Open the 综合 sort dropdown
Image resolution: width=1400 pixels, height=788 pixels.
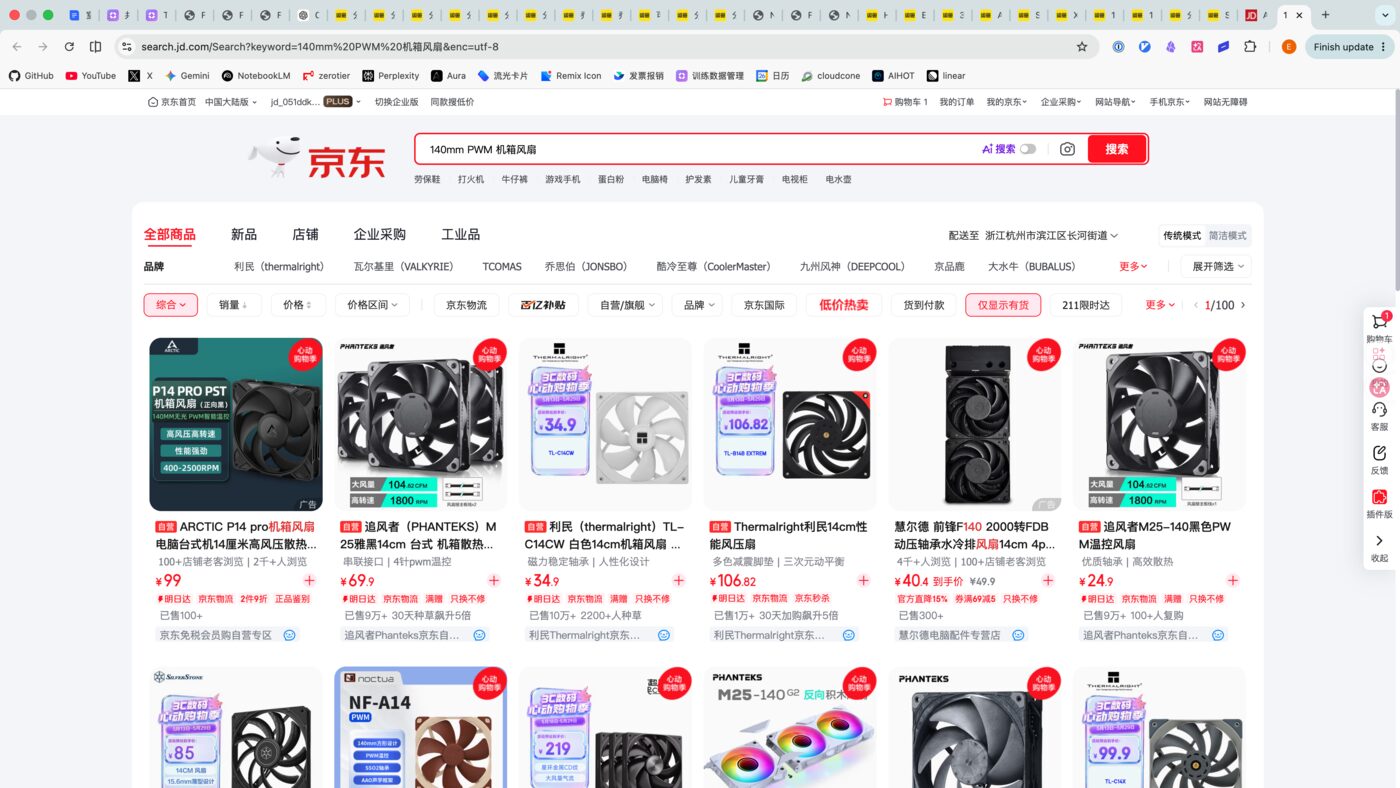171,305
